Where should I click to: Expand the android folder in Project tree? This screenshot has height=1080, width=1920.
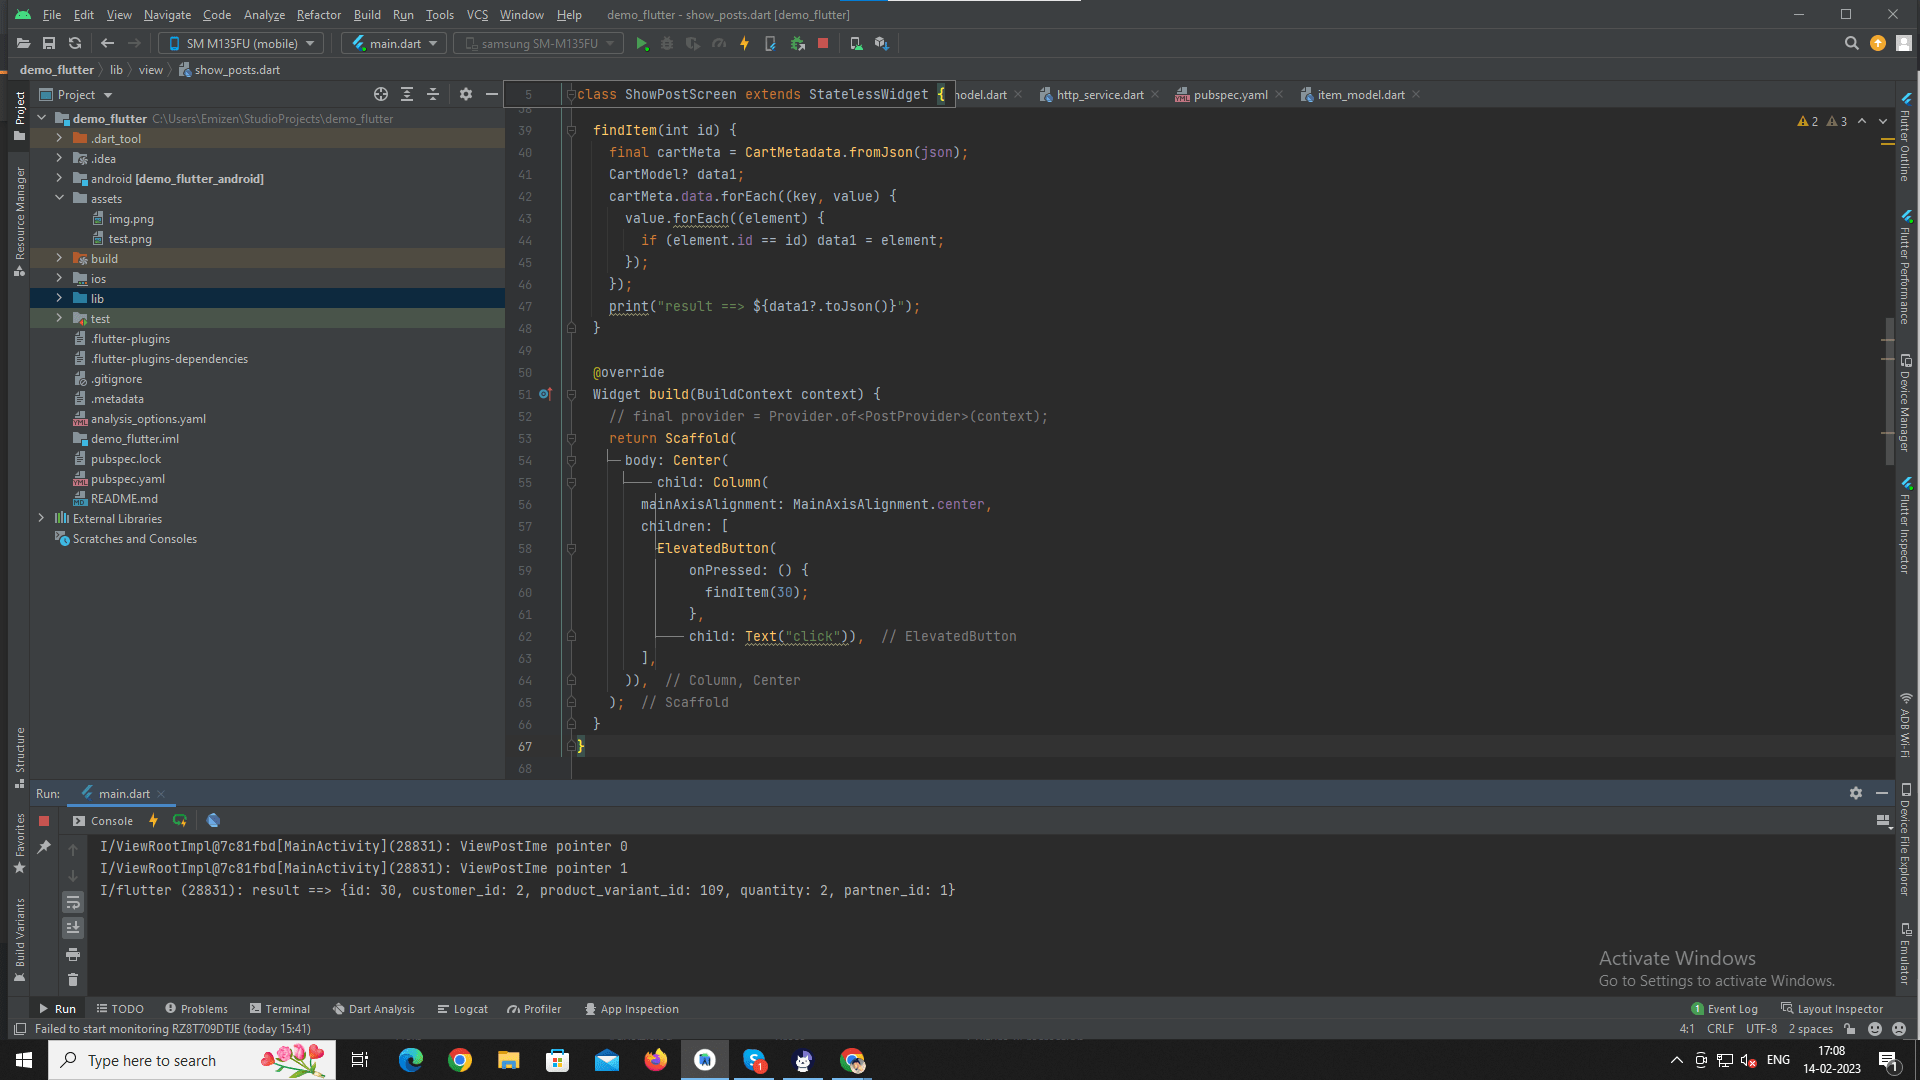[60, 178]
